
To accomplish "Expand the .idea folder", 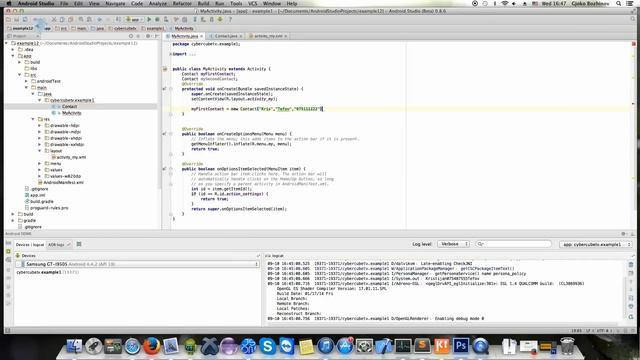I will tap(13, 49).
